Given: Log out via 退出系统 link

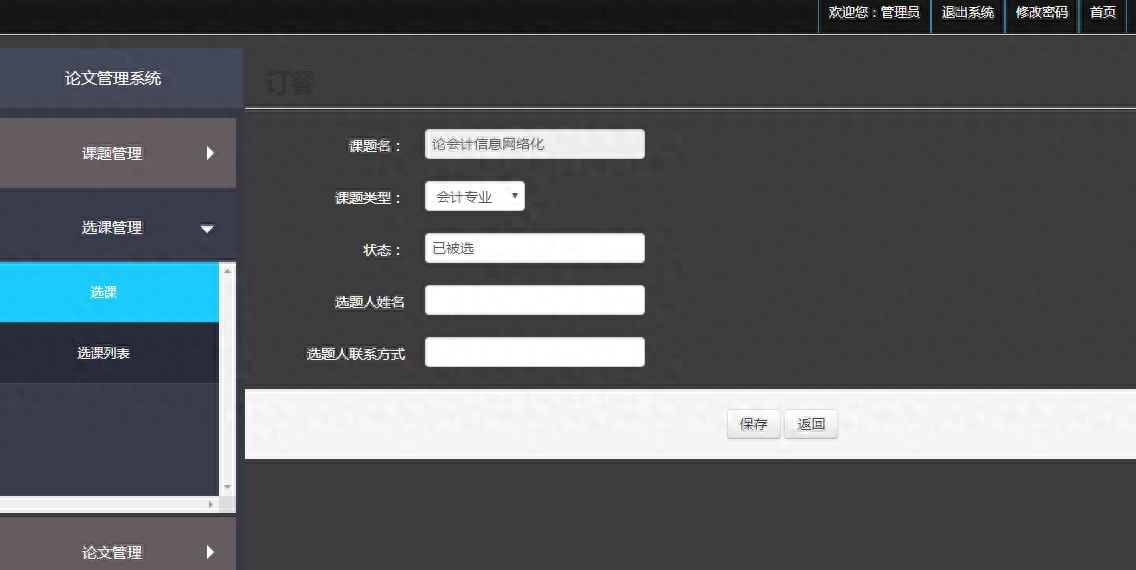Looking at the screenshot, I should (x=967, y=13).
